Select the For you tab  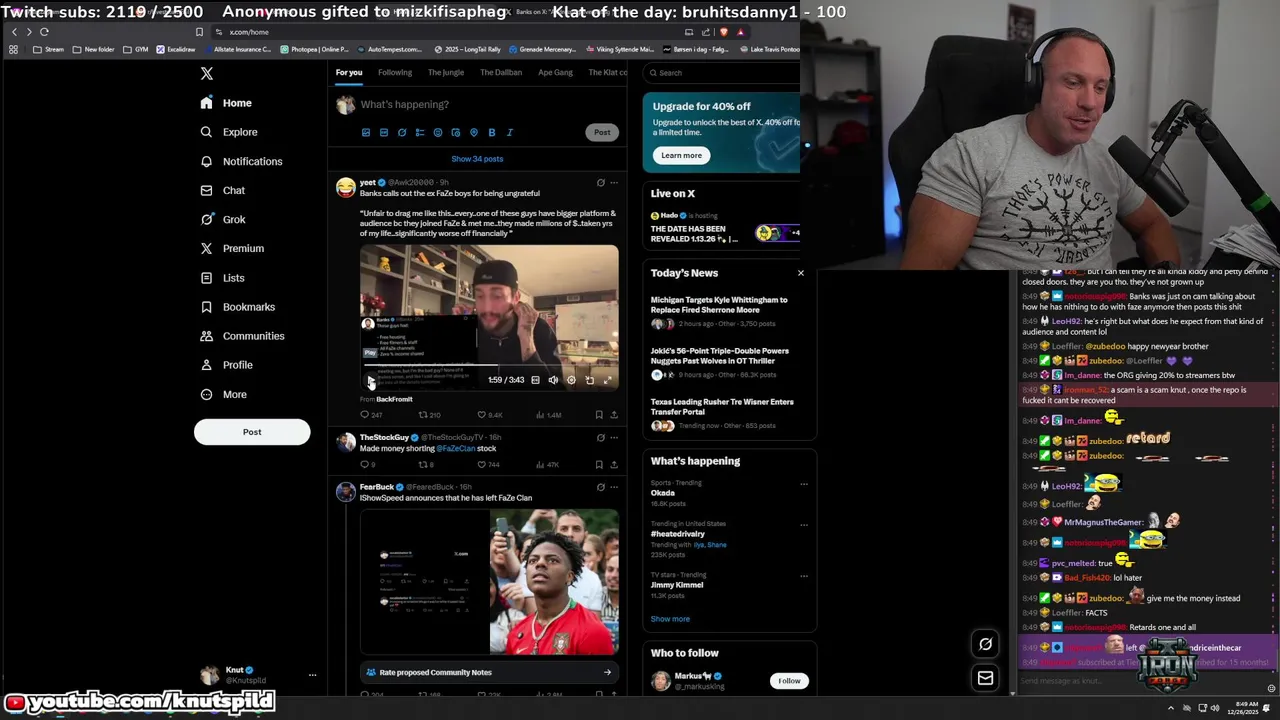click(349, 72)
